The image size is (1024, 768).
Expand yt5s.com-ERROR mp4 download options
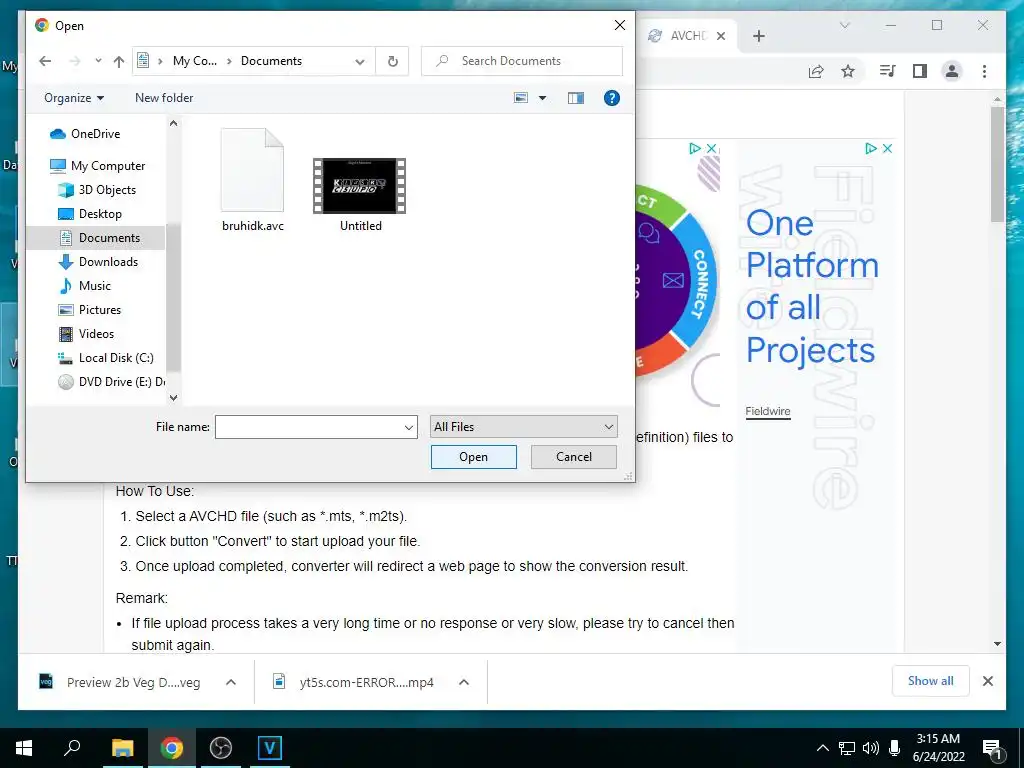pos(464,682)
